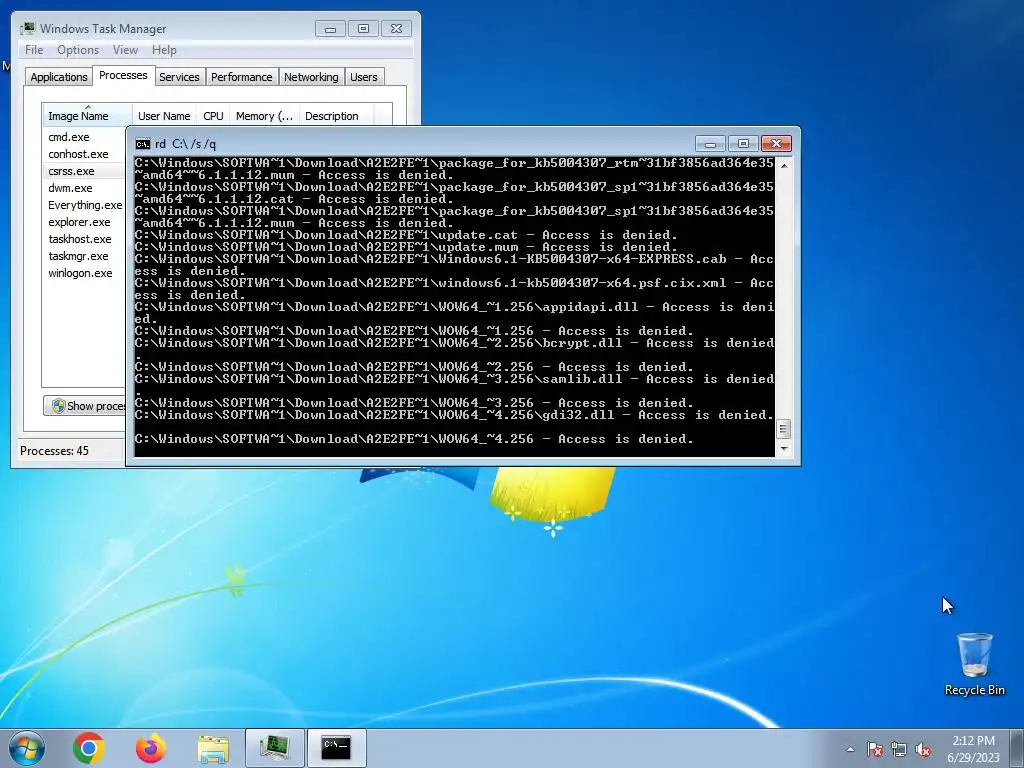Viewport: 1024px width, 768px height.
Task: Open the Action Center flag icon
Action: click(875, 749)
